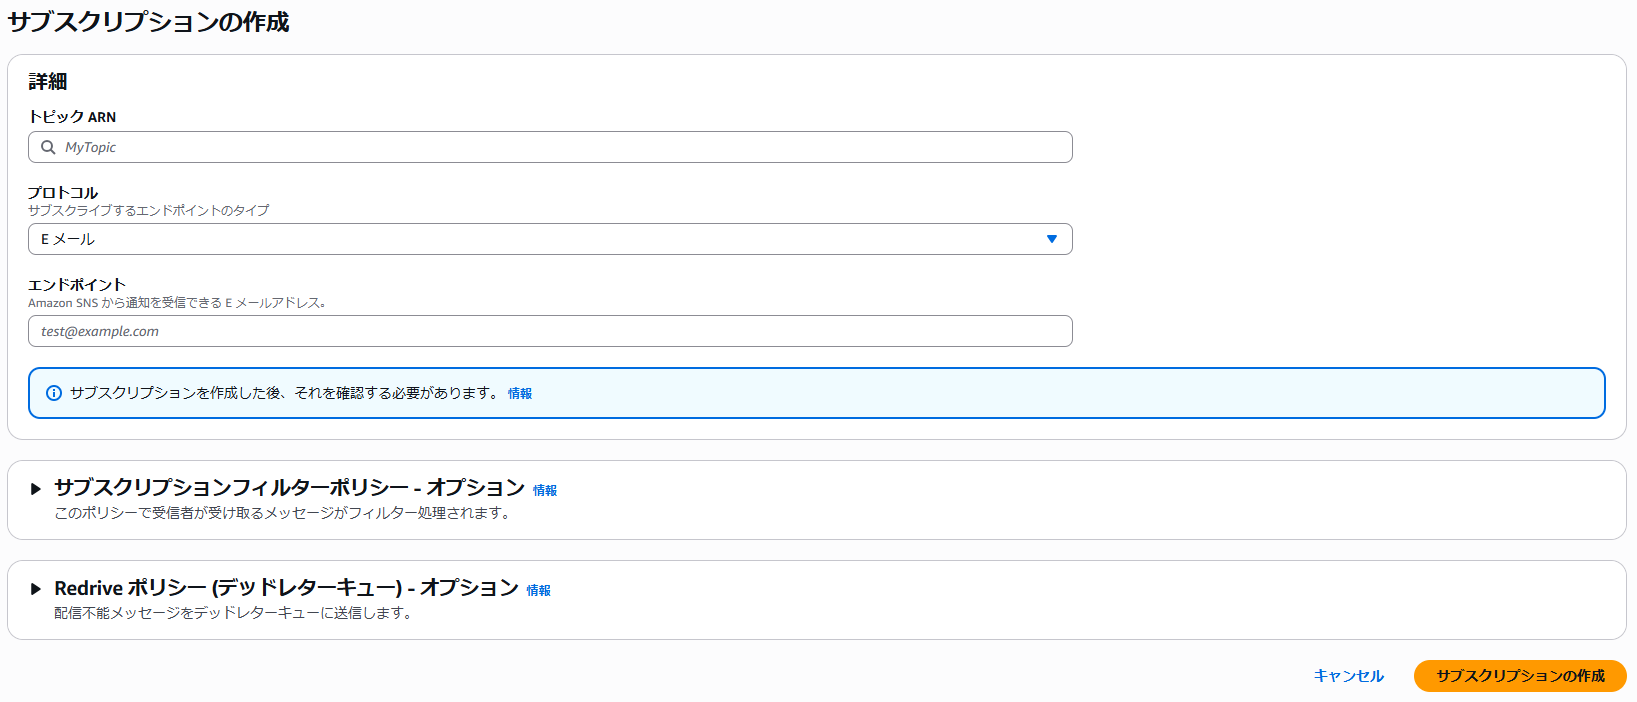
Task: Click the blue dropdown arrow in protocol selector
Action: coord(1051,239)
